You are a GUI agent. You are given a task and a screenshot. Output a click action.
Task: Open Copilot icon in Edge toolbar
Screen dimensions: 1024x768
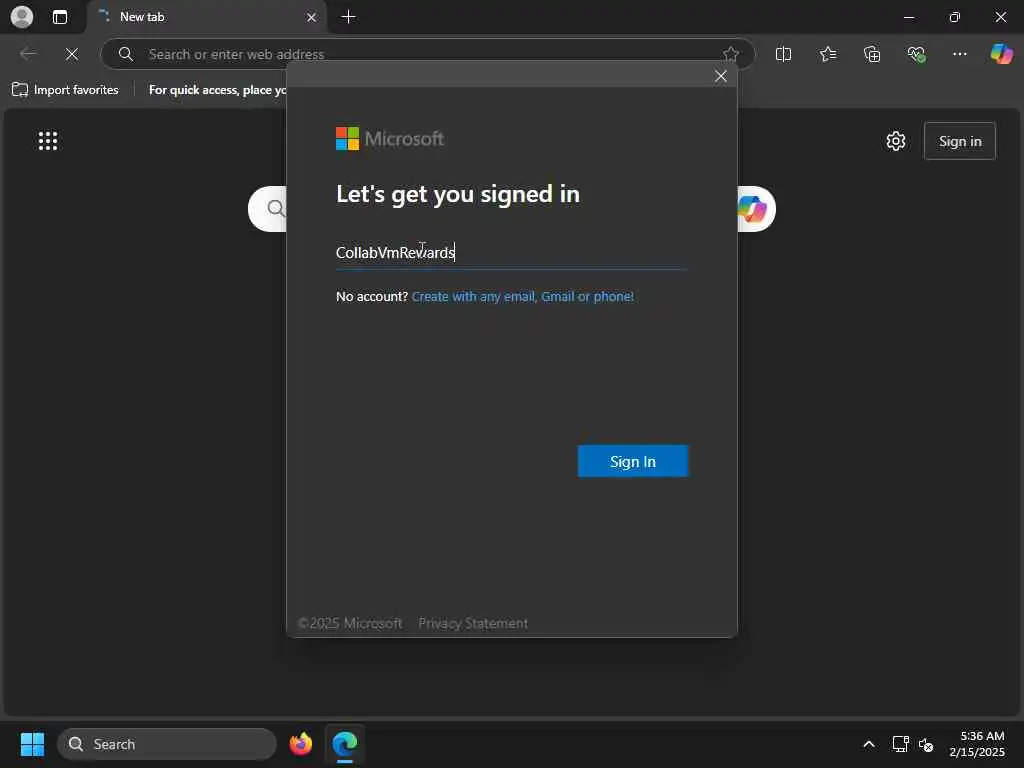pos(1001,54)
